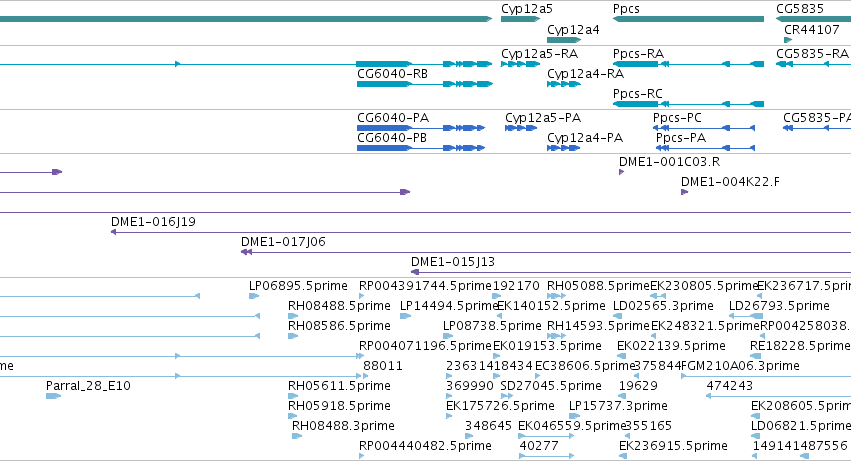Open transcript Cyp12a4-RA
This screenshot has width=851, height=461.
point(585,74)
